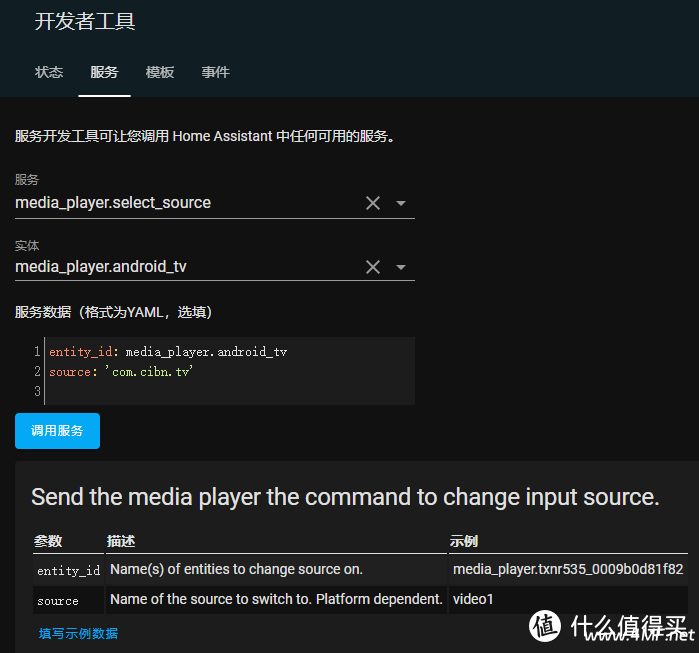Go to the 事件 tab
This screenshot has height=653, width=699.
215,72
